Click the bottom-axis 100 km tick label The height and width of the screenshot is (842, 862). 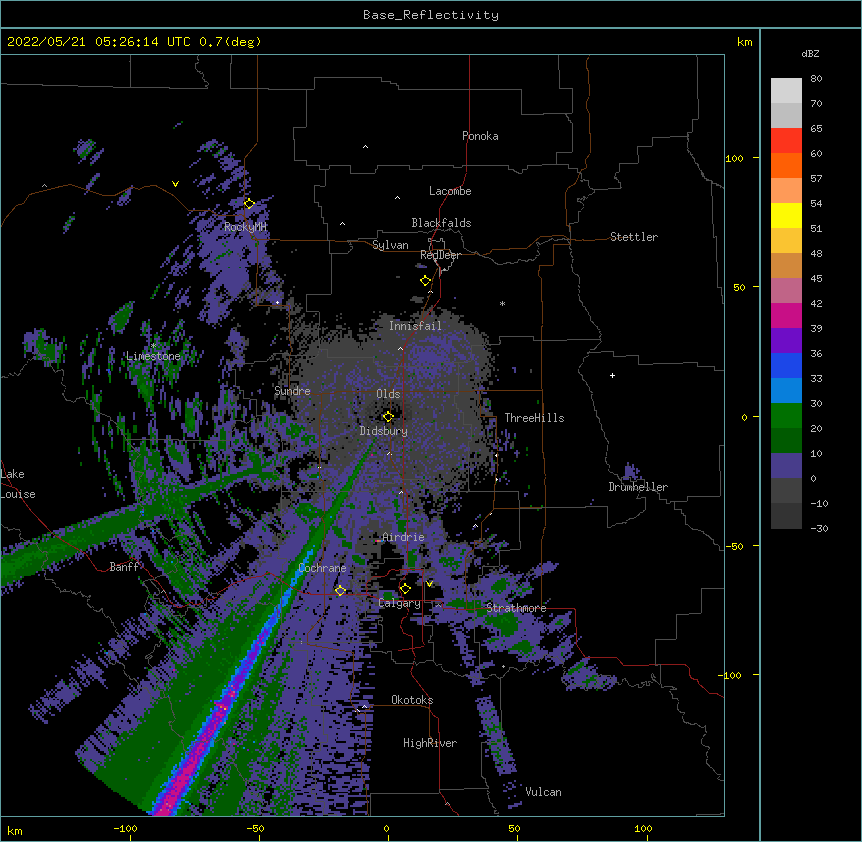point(643,828)
